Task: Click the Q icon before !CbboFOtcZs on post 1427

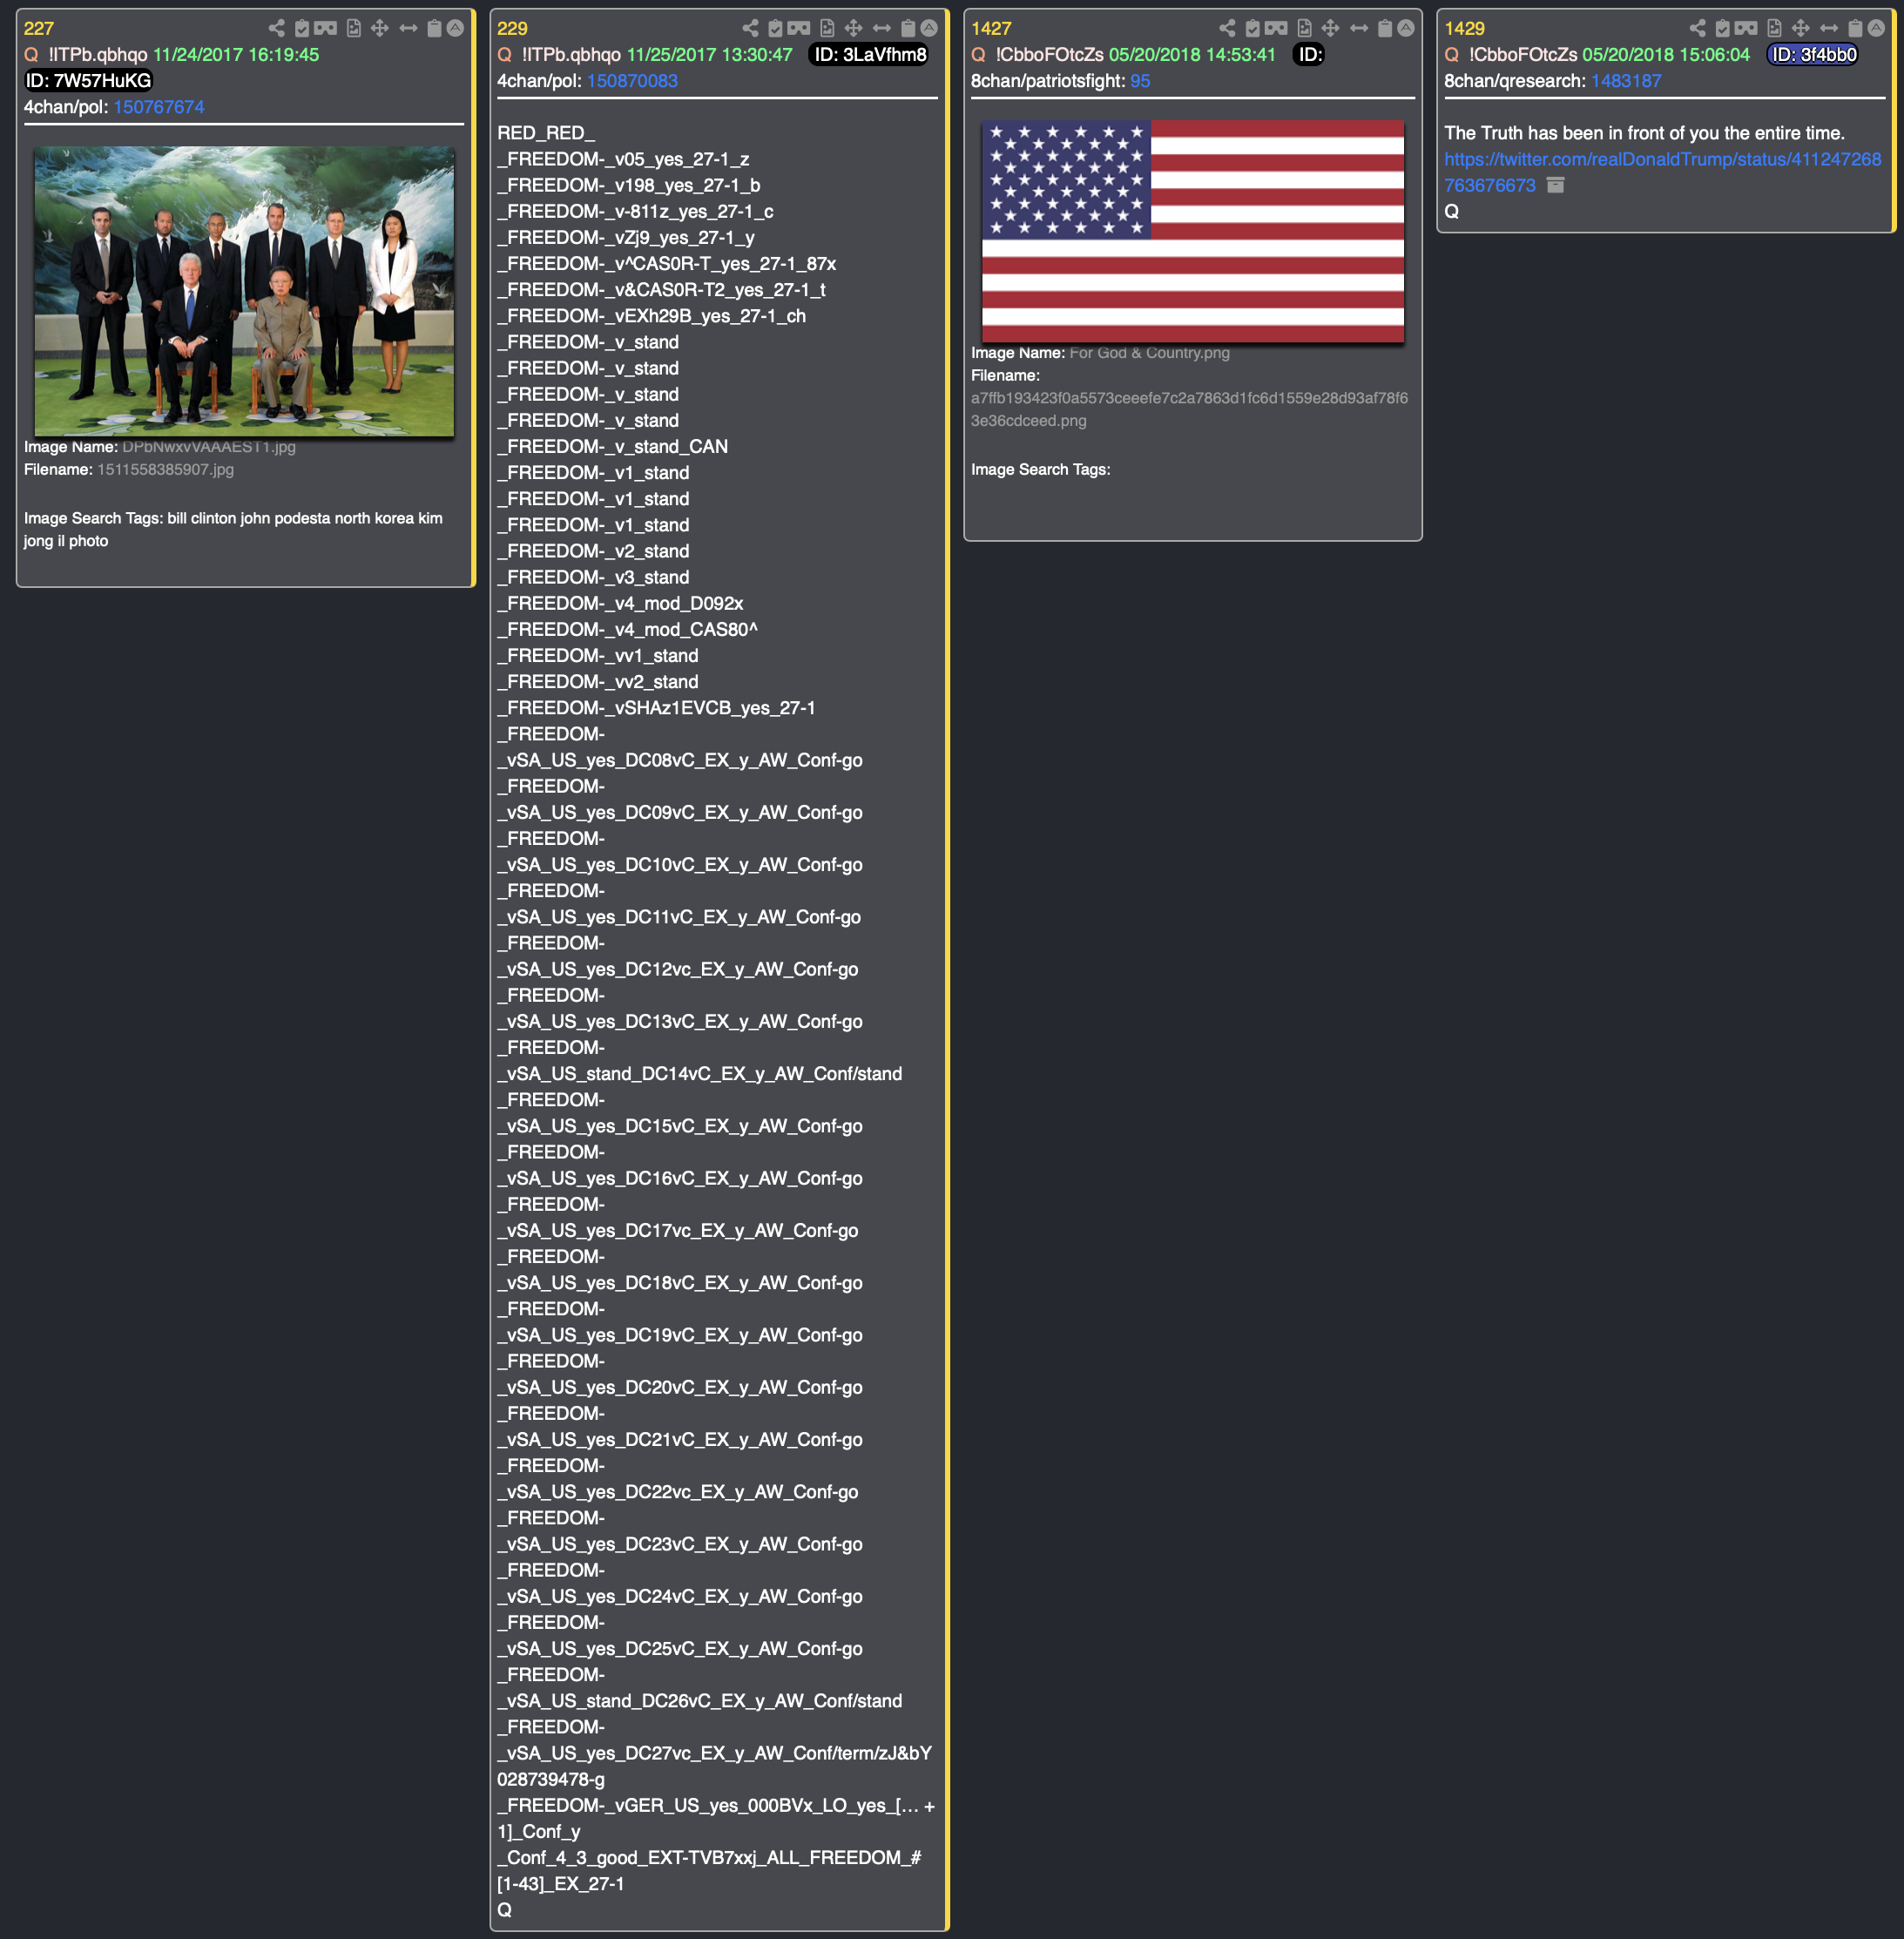Action: tap(978, 55)
